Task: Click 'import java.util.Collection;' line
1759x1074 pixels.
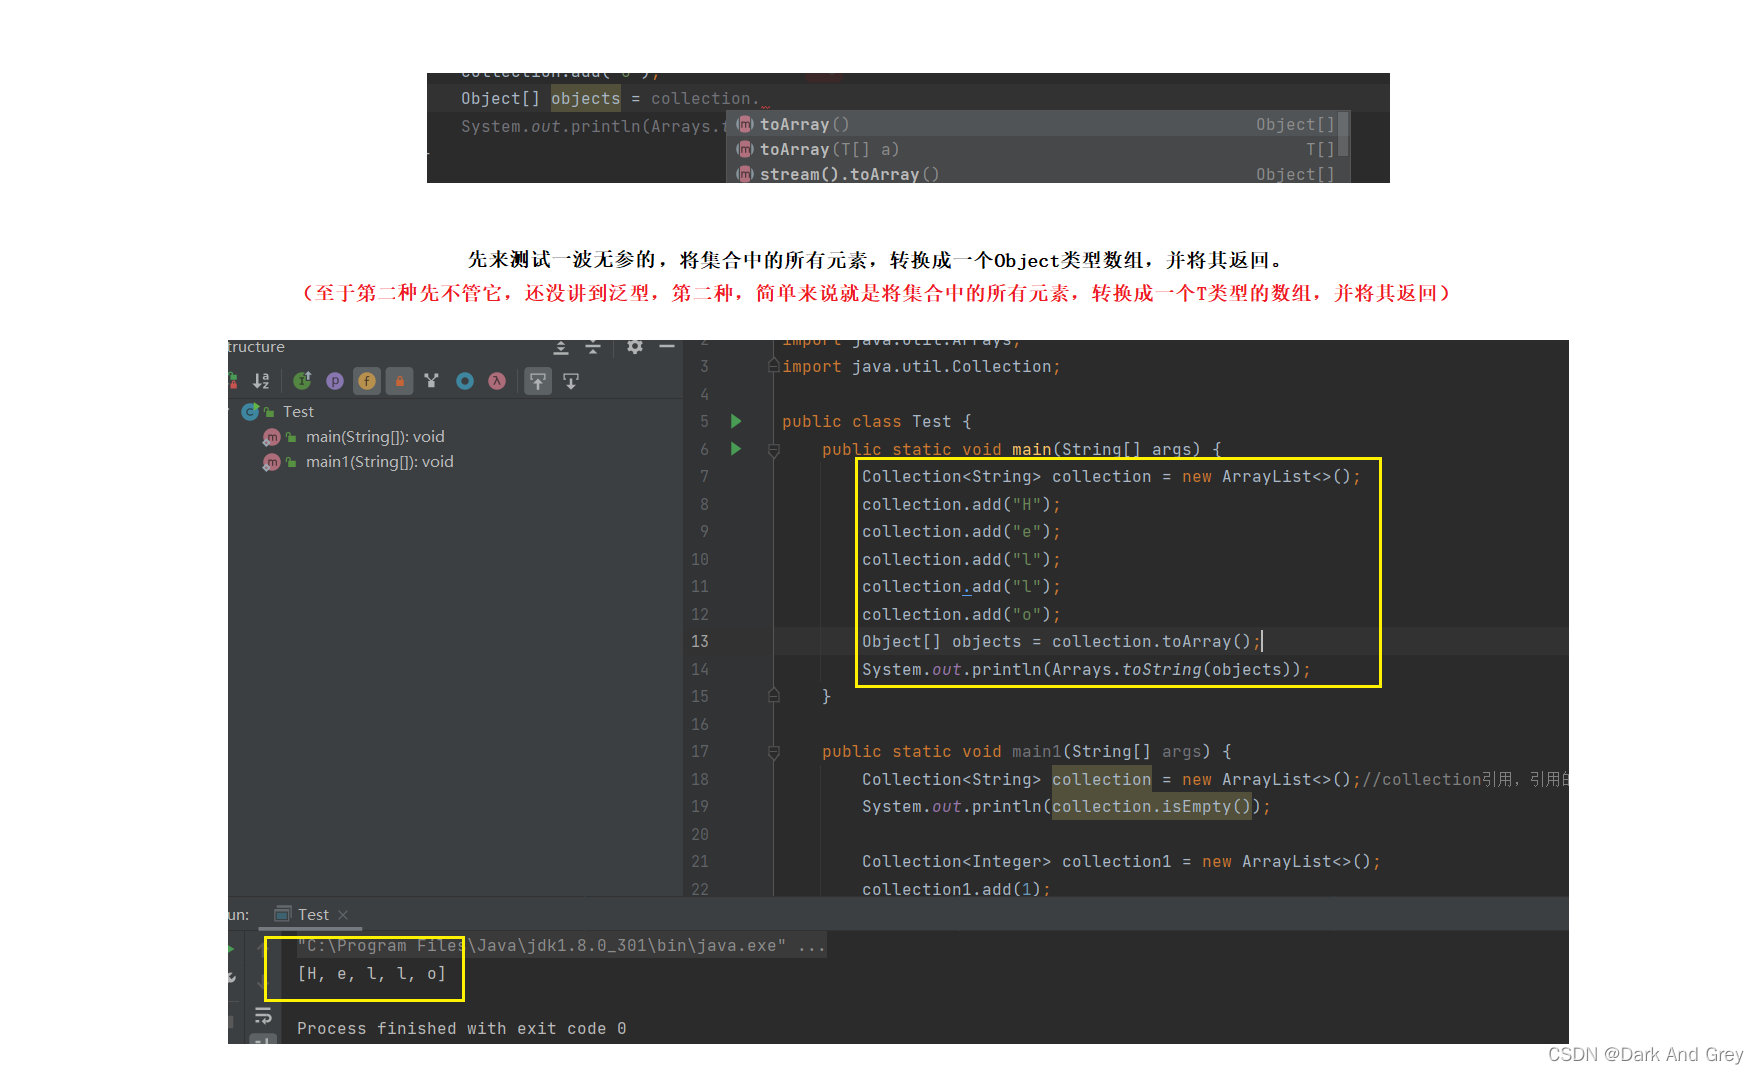Action: coord(921,367)
